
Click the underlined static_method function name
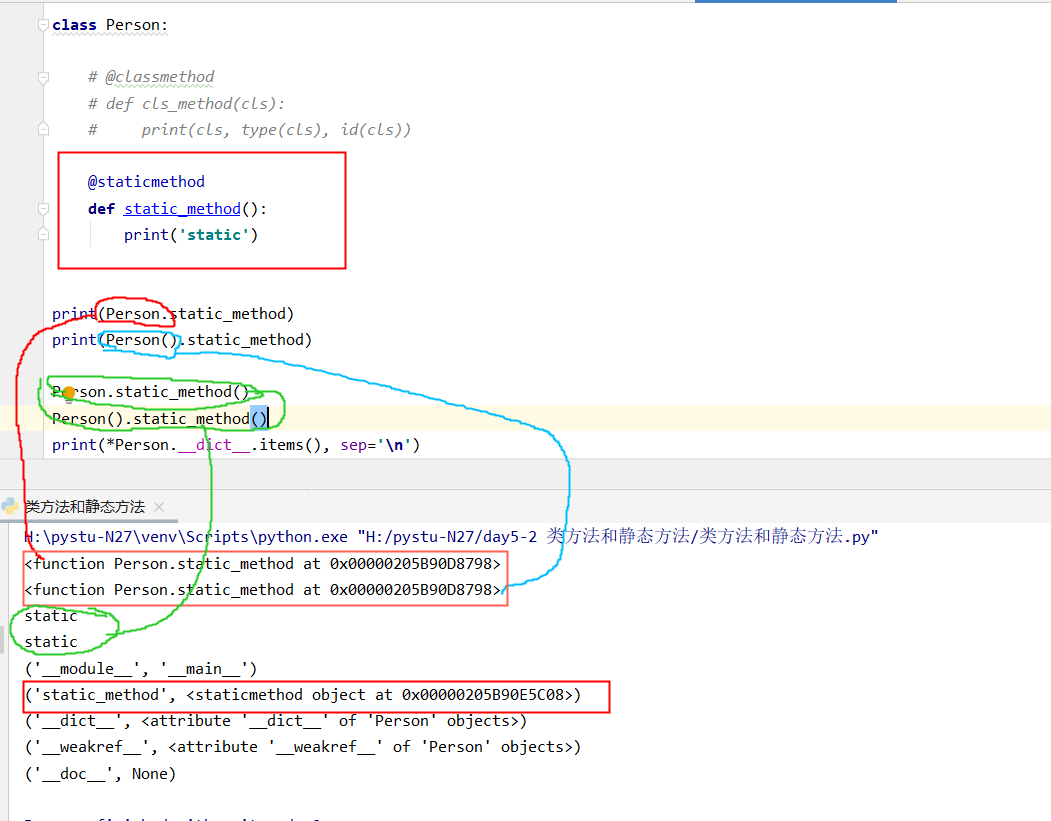tap(182, 209)
